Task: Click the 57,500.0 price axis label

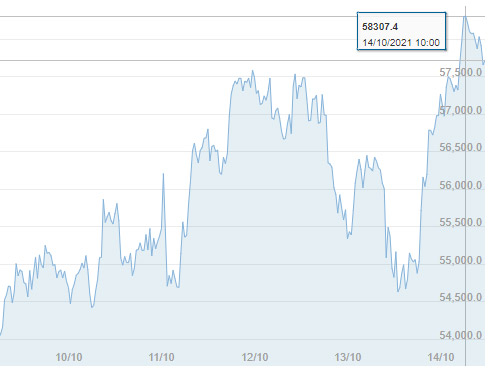Action: [x=460, y=72]
